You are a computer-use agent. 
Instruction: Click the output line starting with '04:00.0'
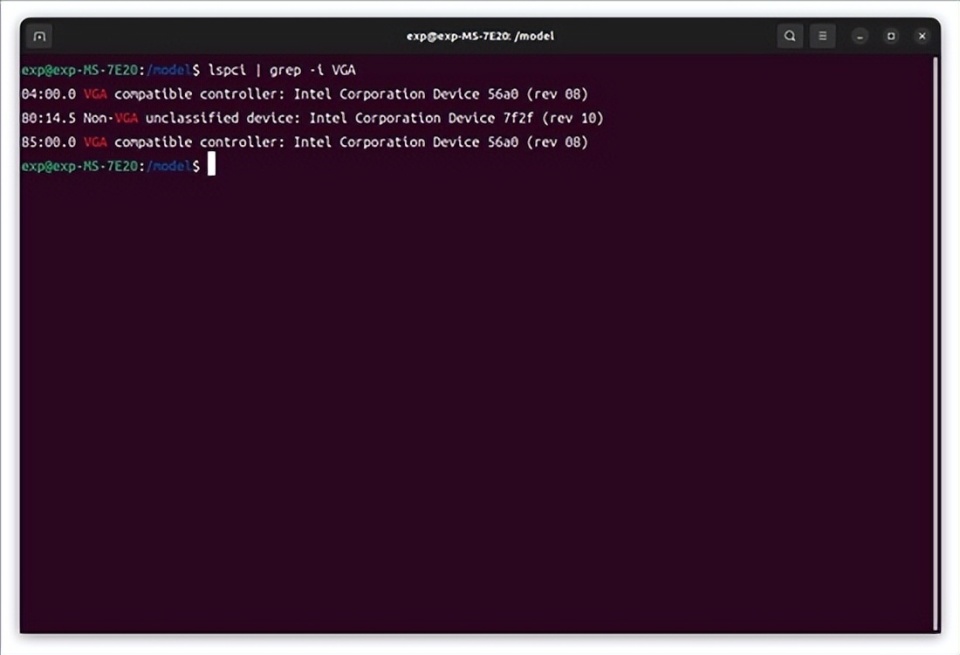[304, 94]
